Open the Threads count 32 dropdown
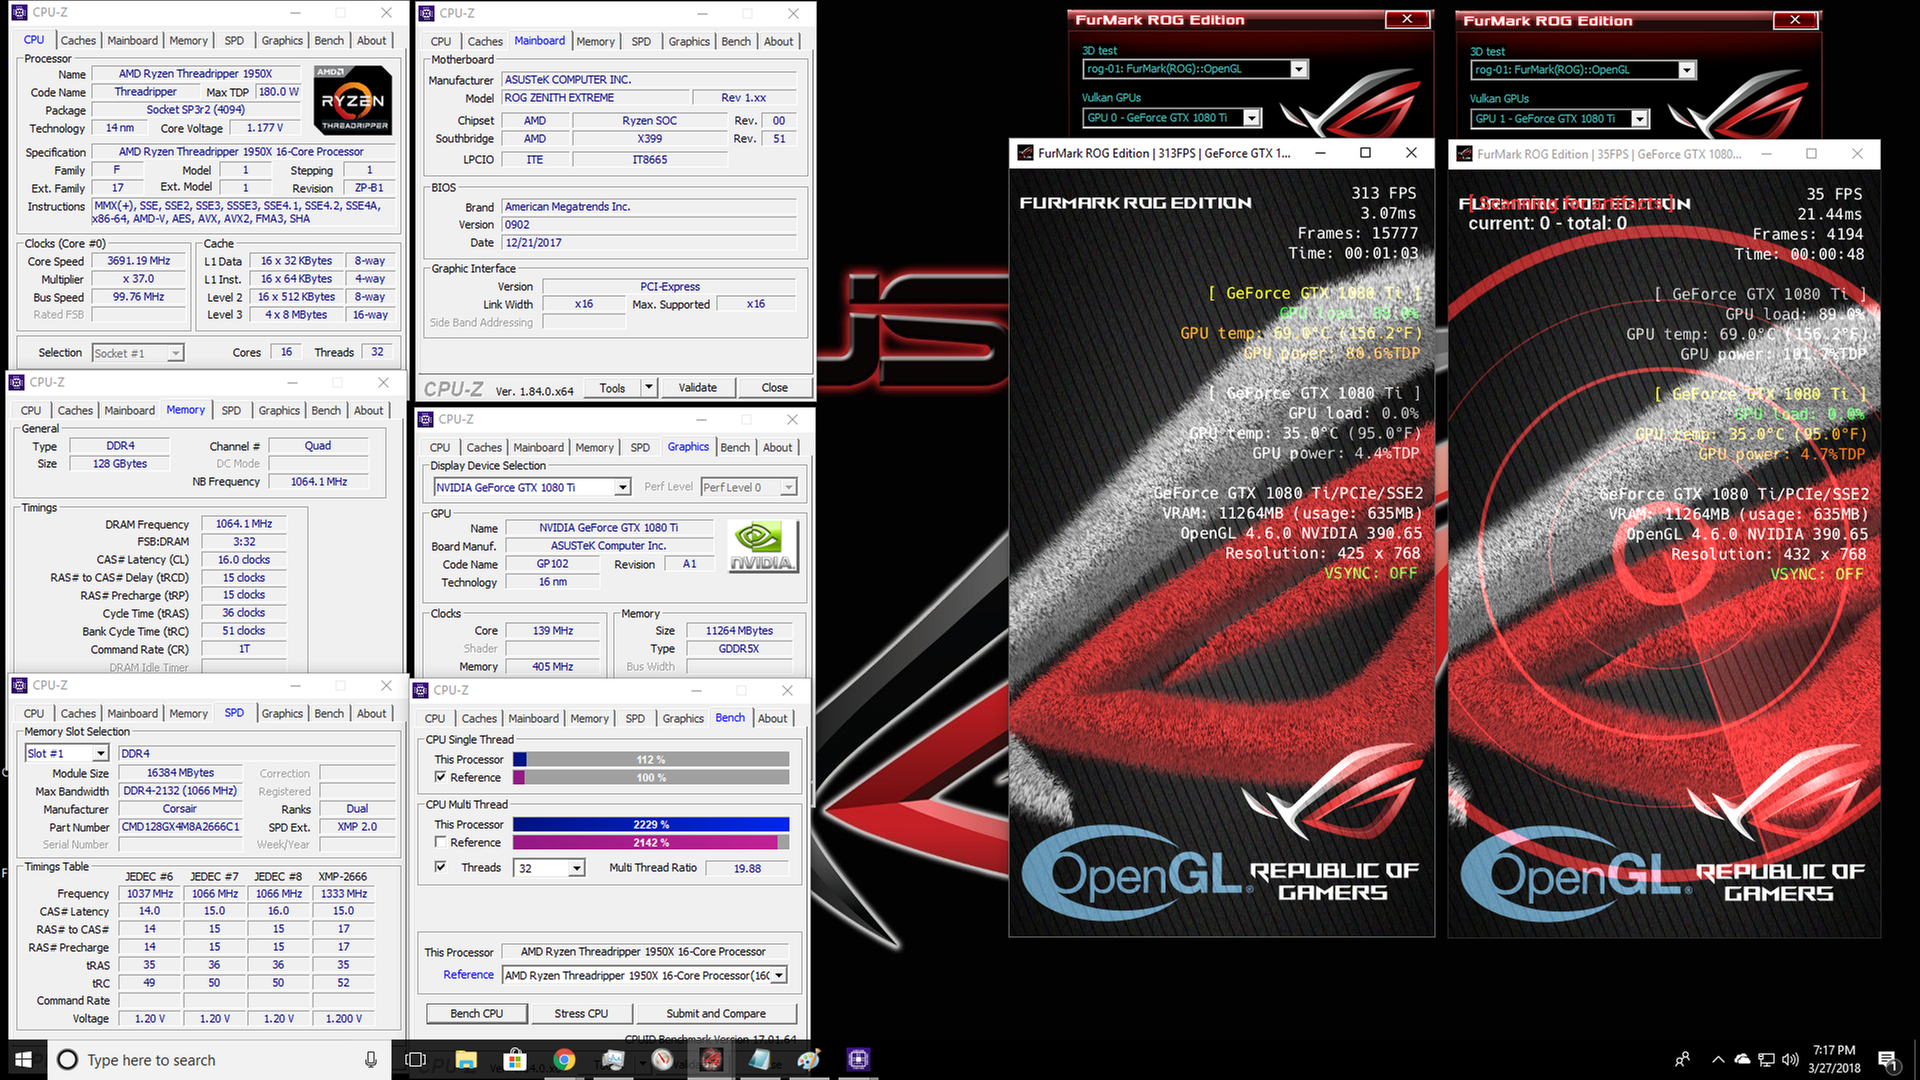The height and width of the screenshot is (1080, 1920). 576,868
